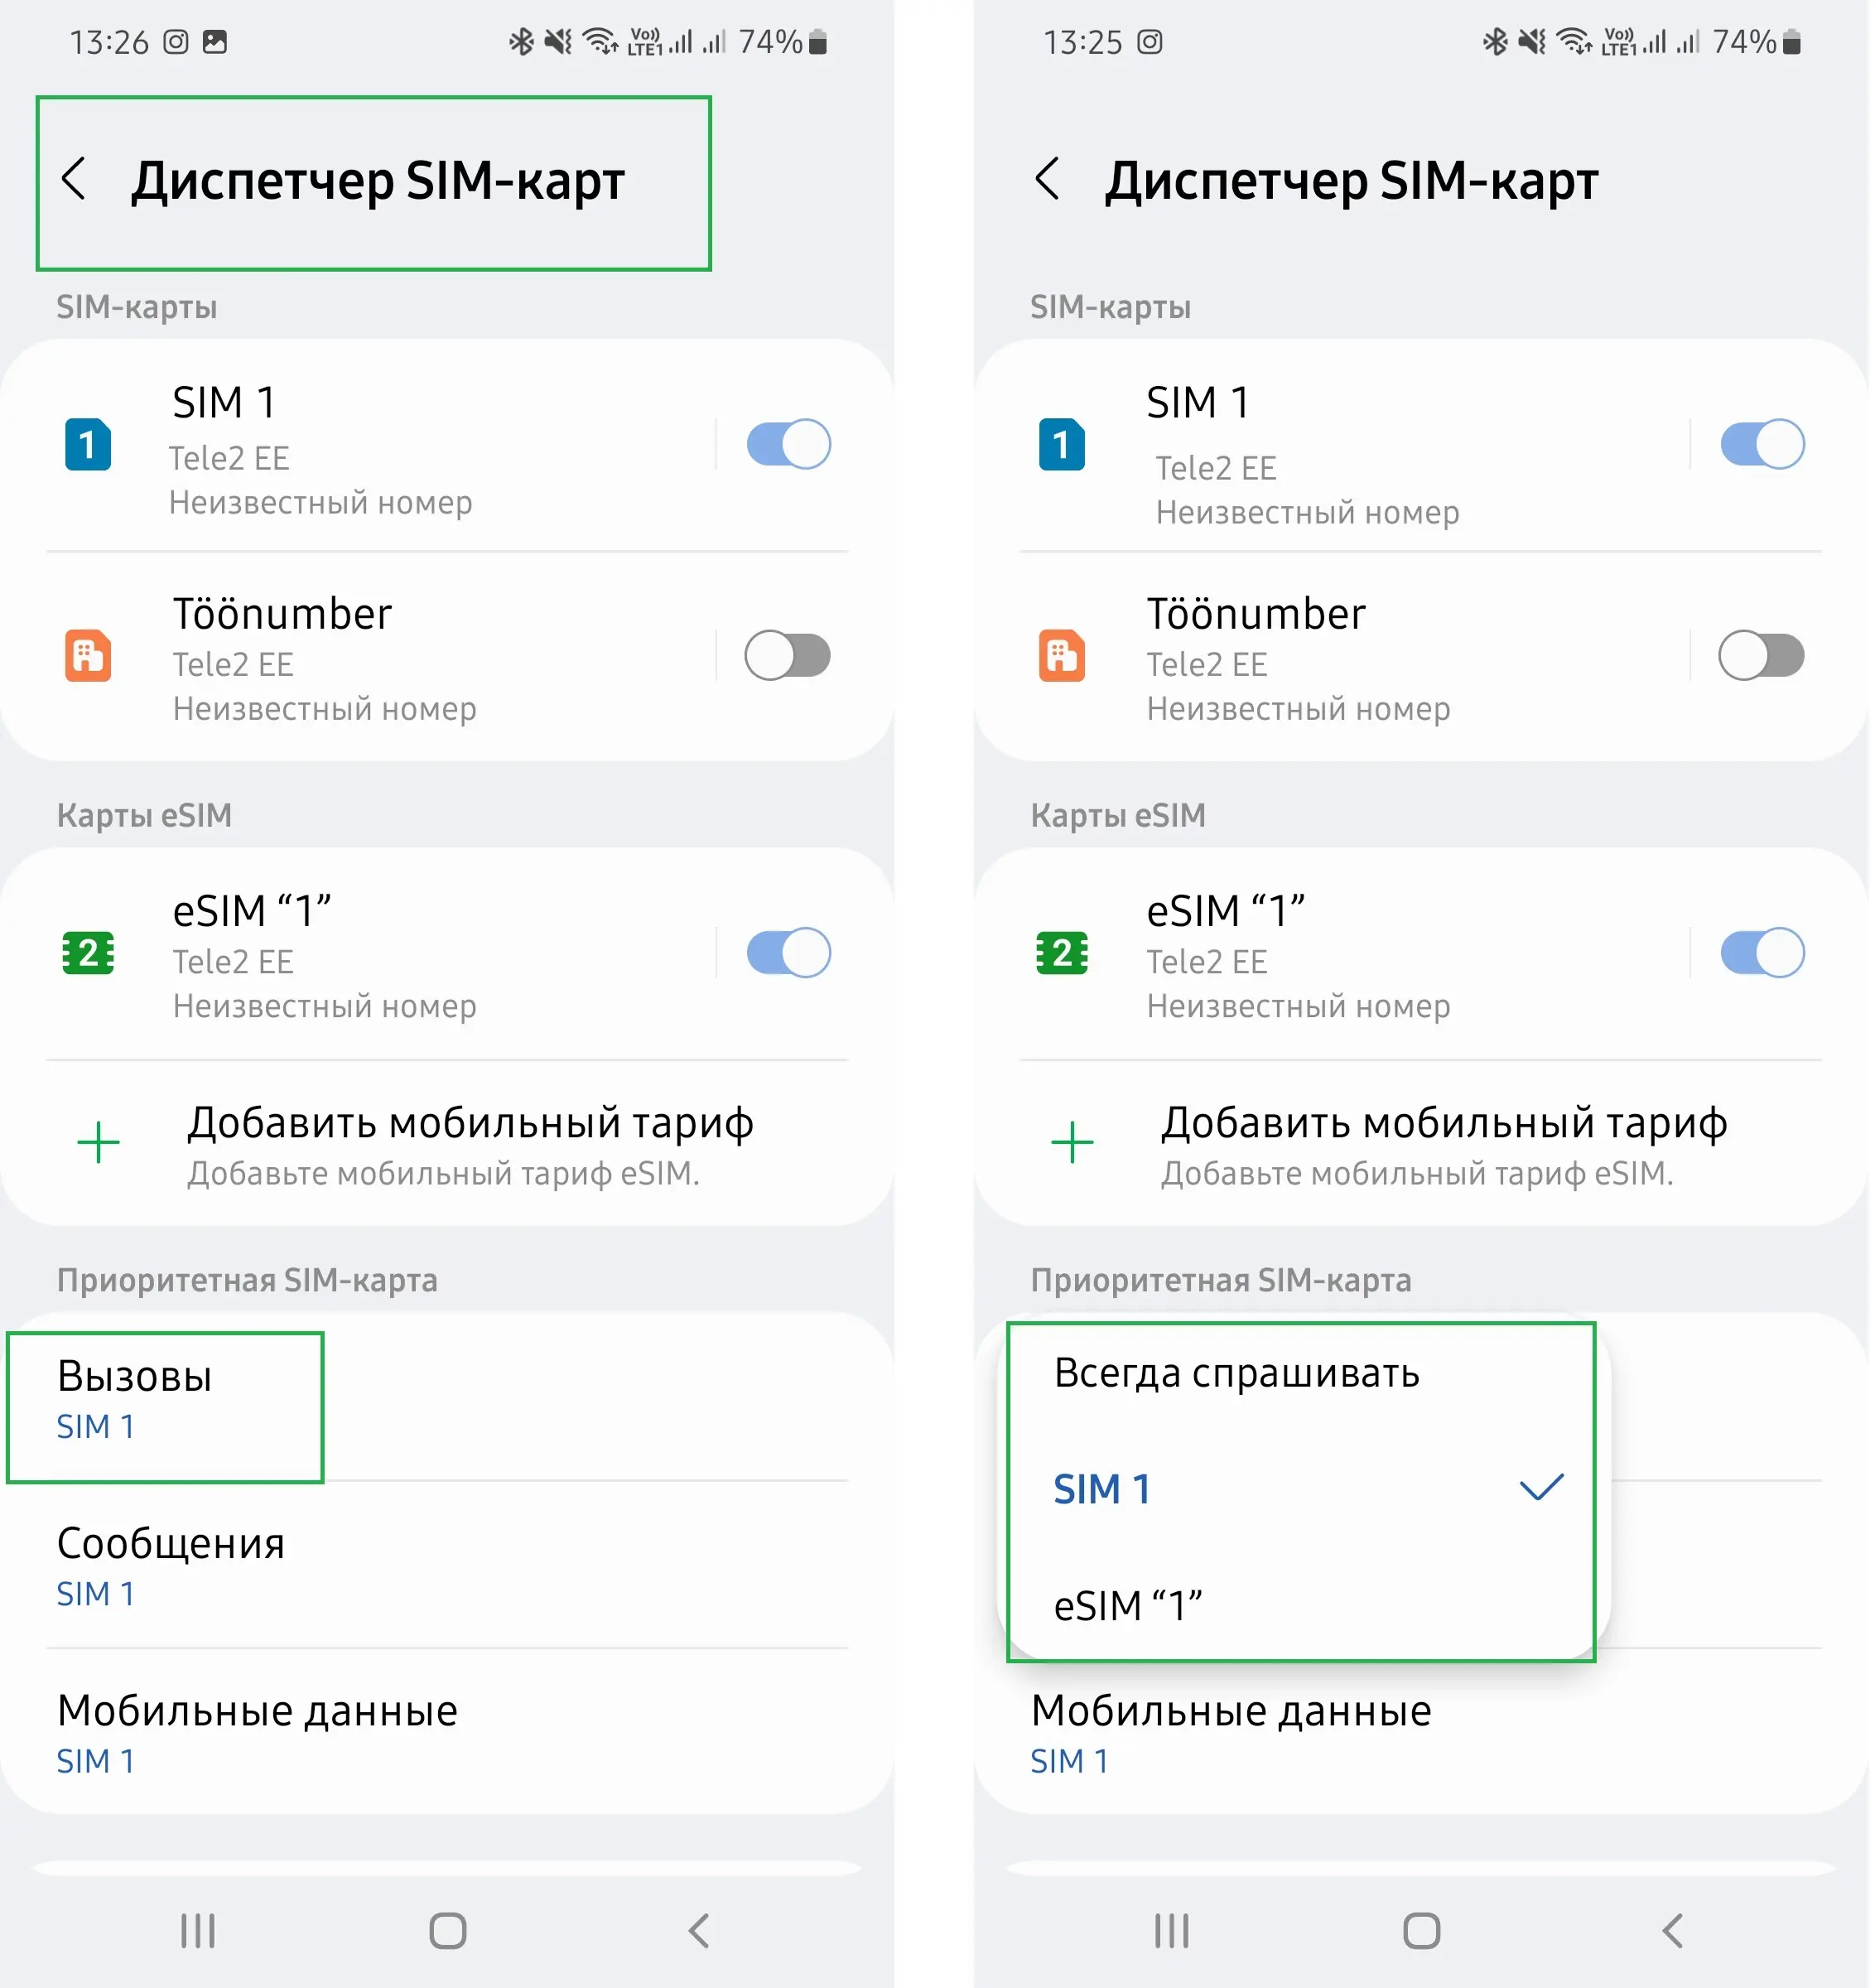The image size is (1875, 1988).
Task: Enable the Töönumber switch on the left screen
Action: (x=789, y=655)
